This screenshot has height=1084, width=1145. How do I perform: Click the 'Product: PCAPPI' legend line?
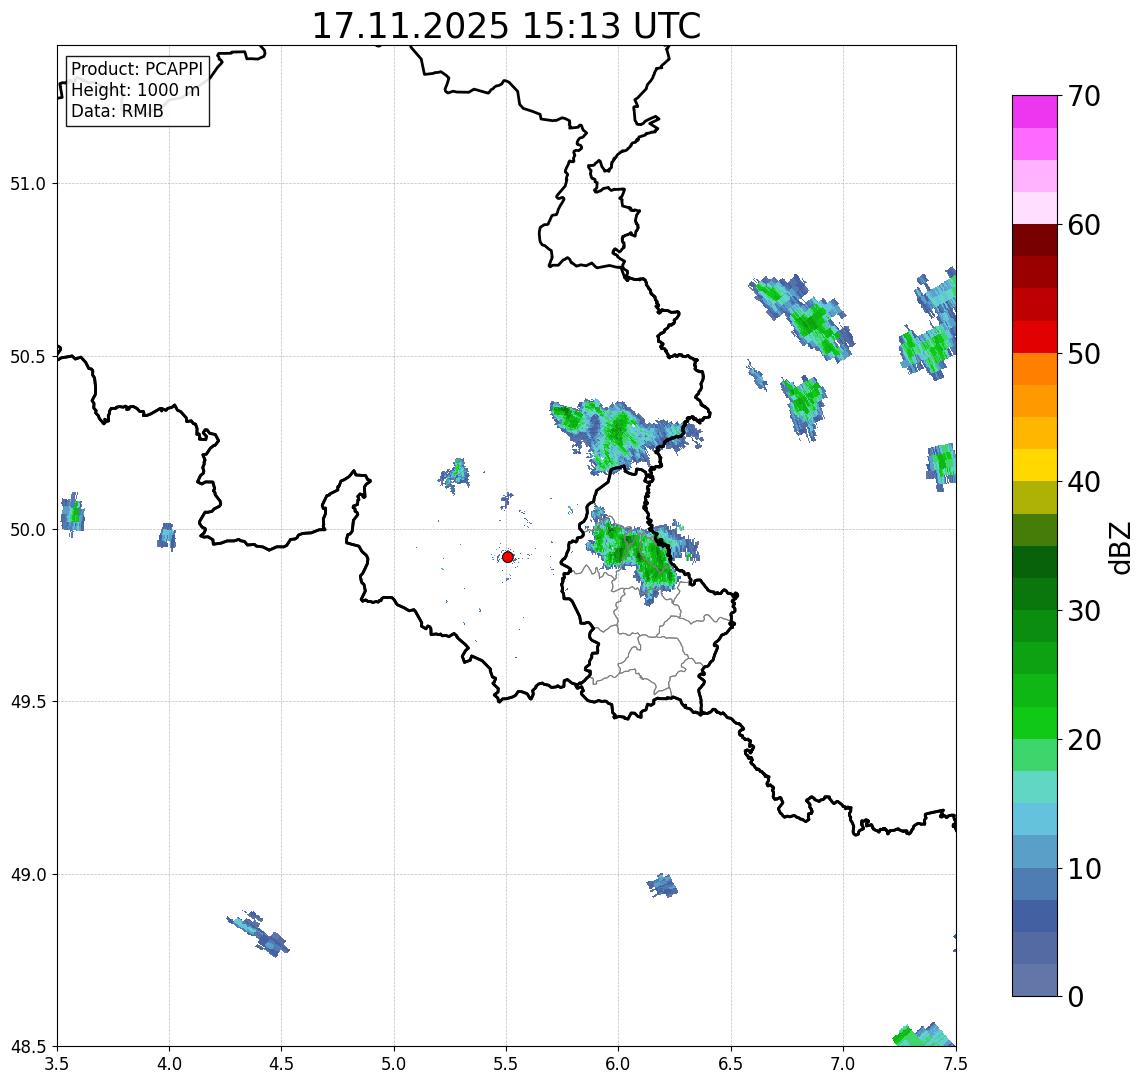coord(137,69)
